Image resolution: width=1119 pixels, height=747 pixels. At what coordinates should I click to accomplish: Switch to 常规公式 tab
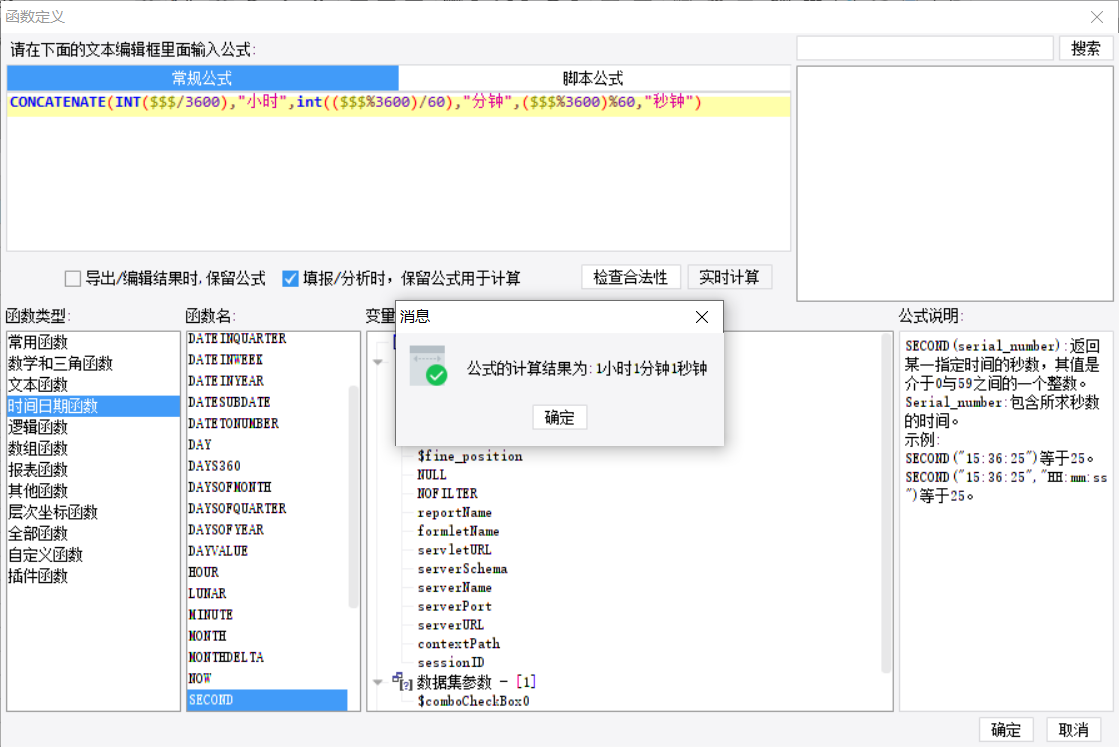(203, 78)
